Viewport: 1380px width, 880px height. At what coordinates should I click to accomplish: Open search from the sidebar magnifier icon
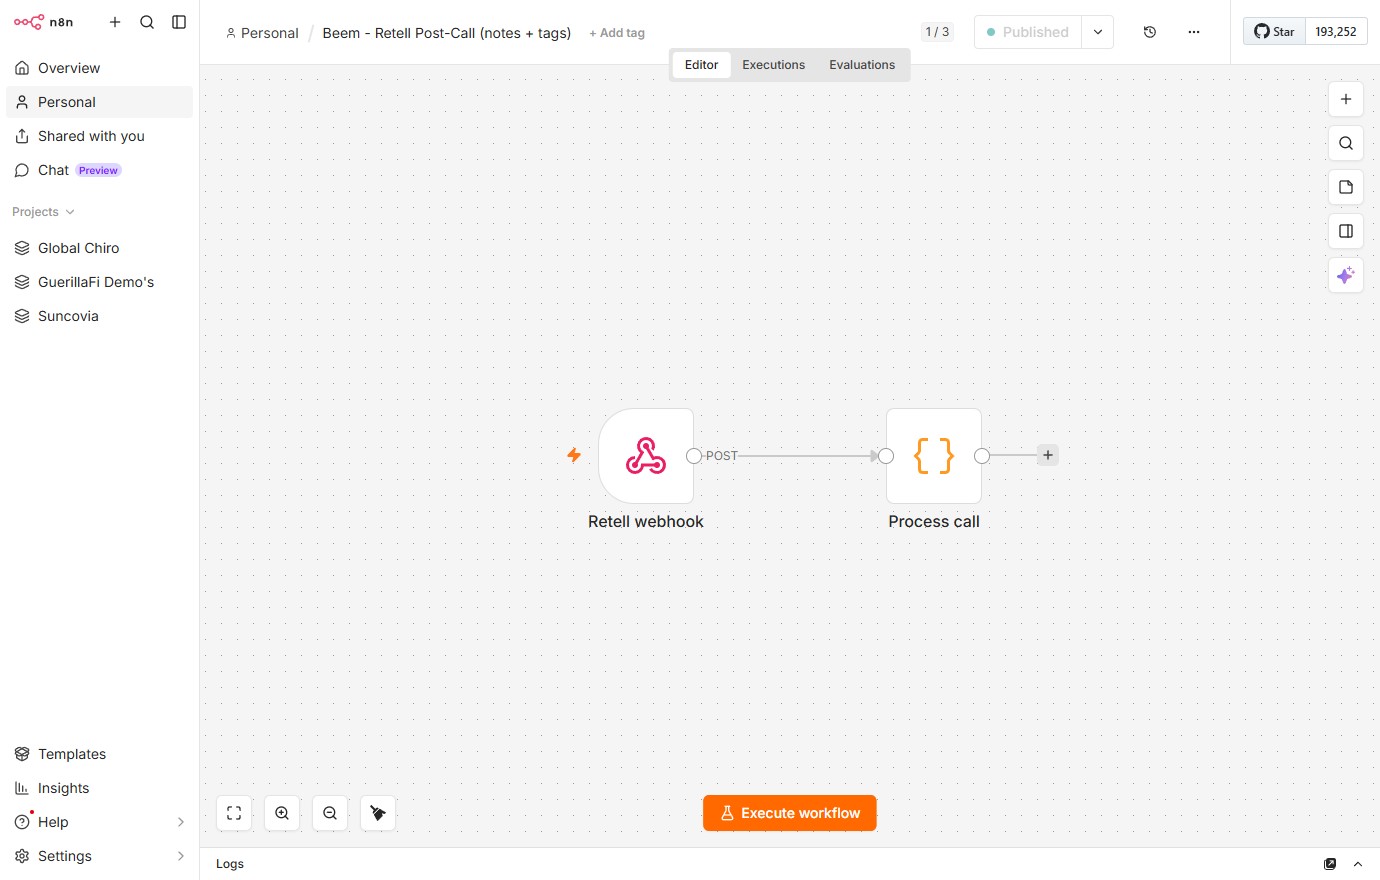tap(147, 22)
